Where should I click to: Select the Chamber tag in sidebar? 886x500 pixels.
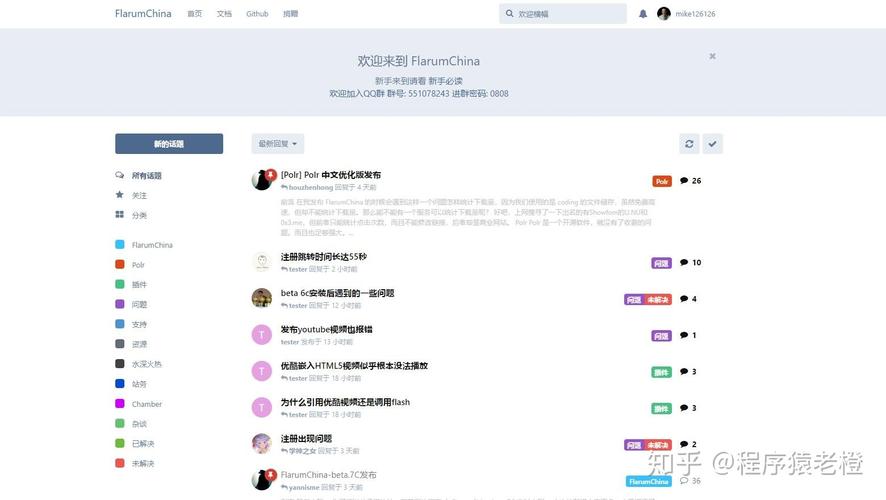coord(147,404)
